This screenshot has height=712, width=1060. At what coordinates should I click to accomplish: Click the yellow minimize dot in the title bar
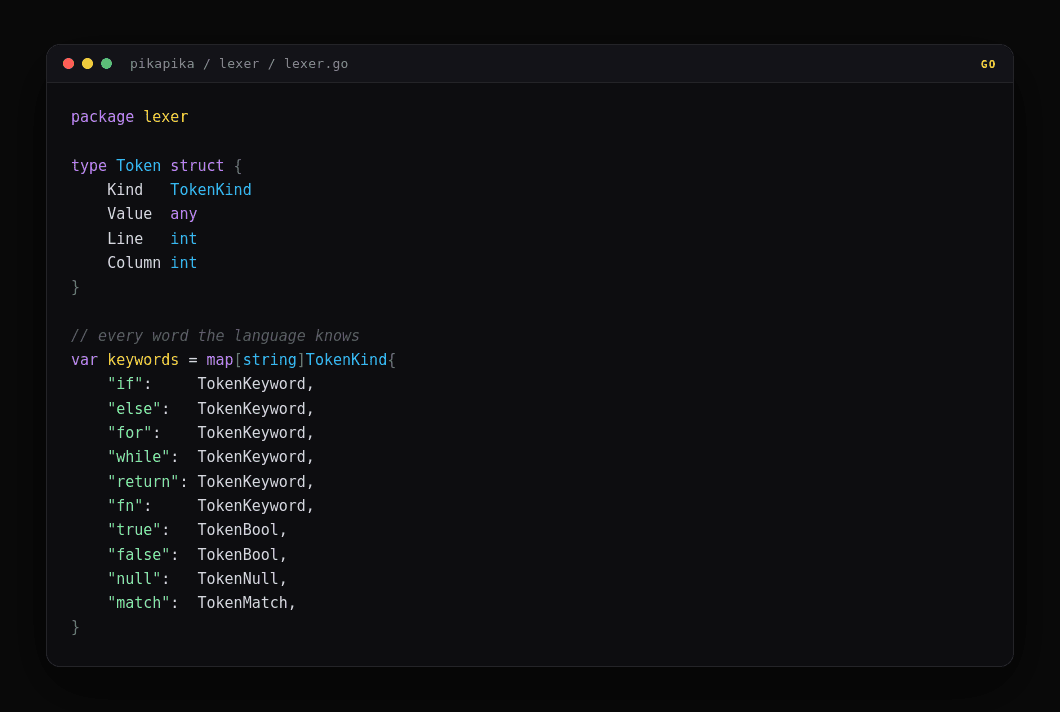coord(87,64)
